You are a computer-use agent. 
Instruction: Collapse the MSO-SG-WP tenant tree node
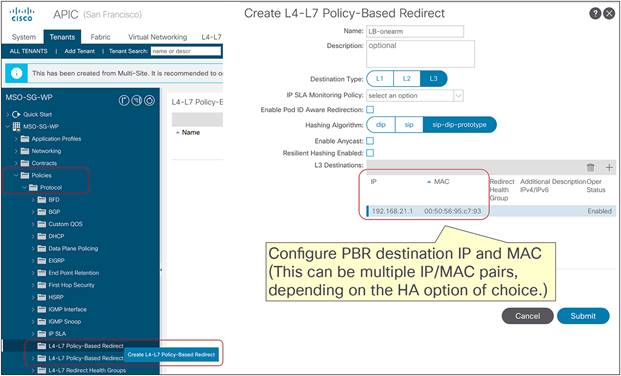pyautogui.click(x=8, y=126)
